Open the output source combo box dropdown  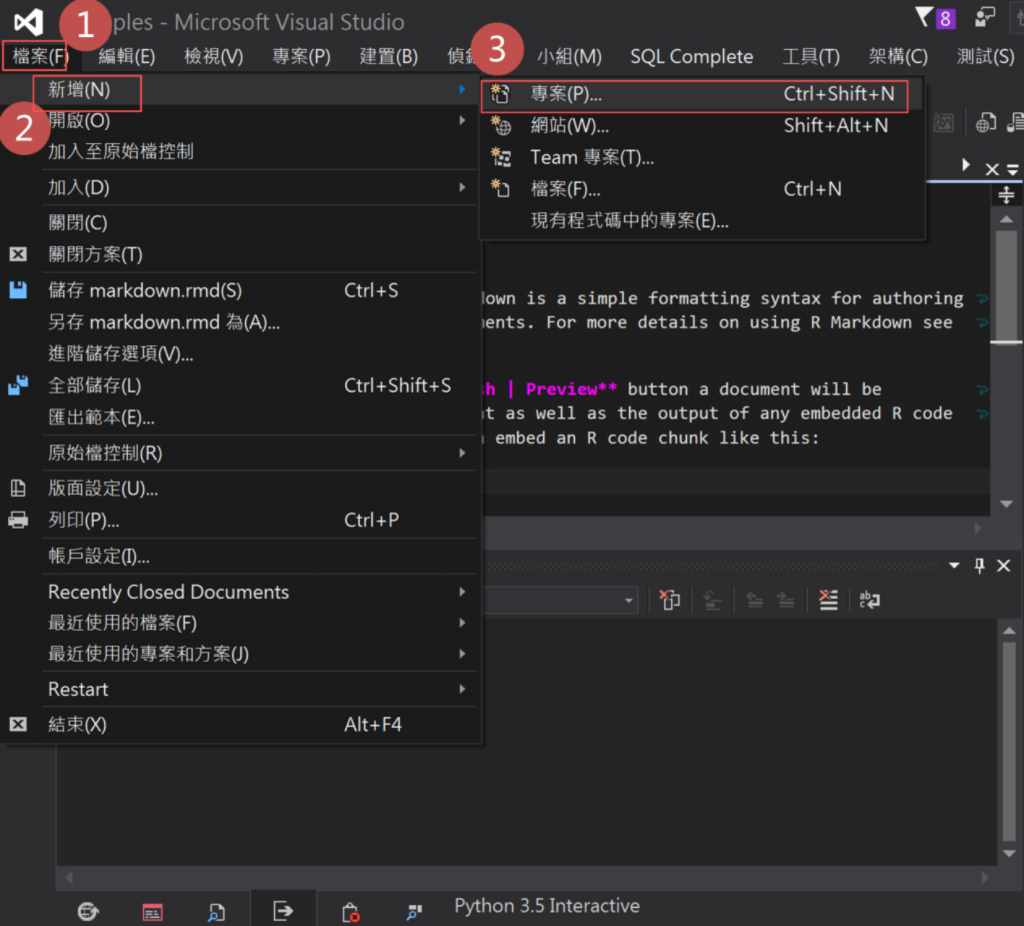tap(628, 600)
